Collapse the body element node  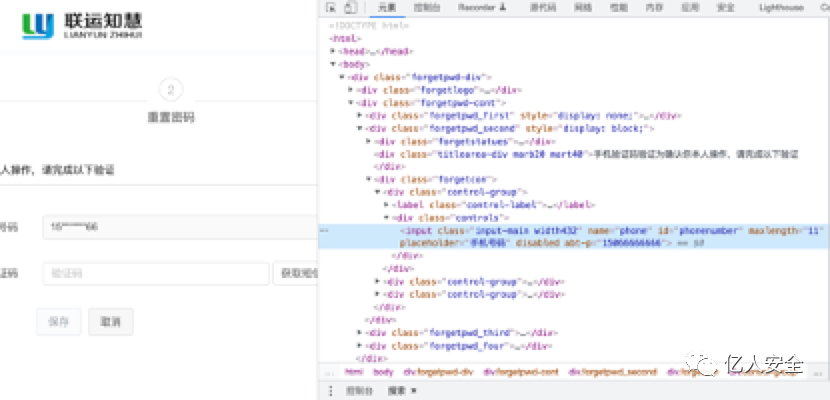tap(332, 64)
